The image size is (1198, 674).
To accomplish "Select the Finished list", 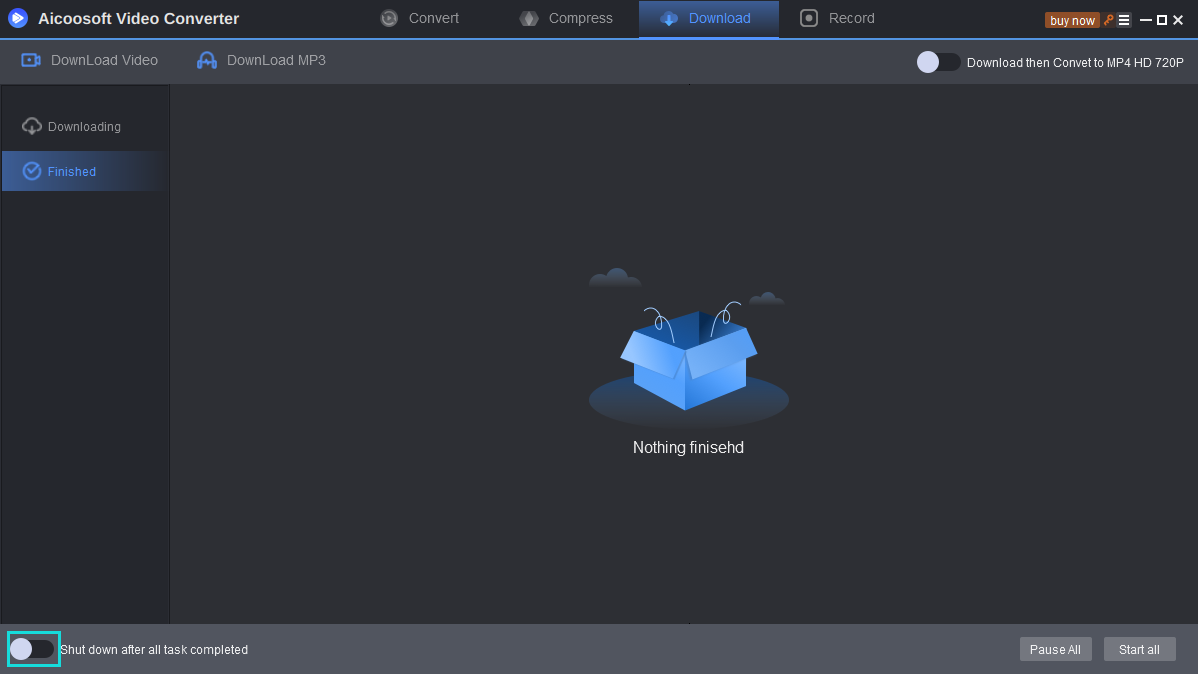I will [85, 171].
